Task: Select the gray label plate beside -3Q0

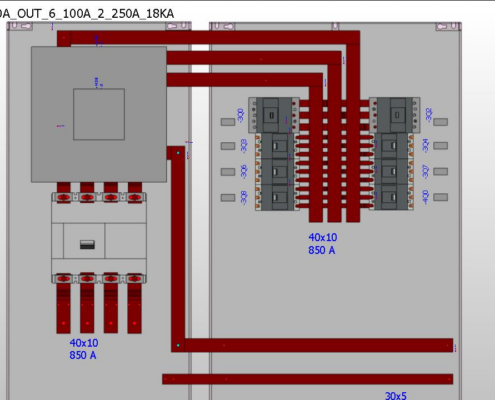Action: point(228,122)
